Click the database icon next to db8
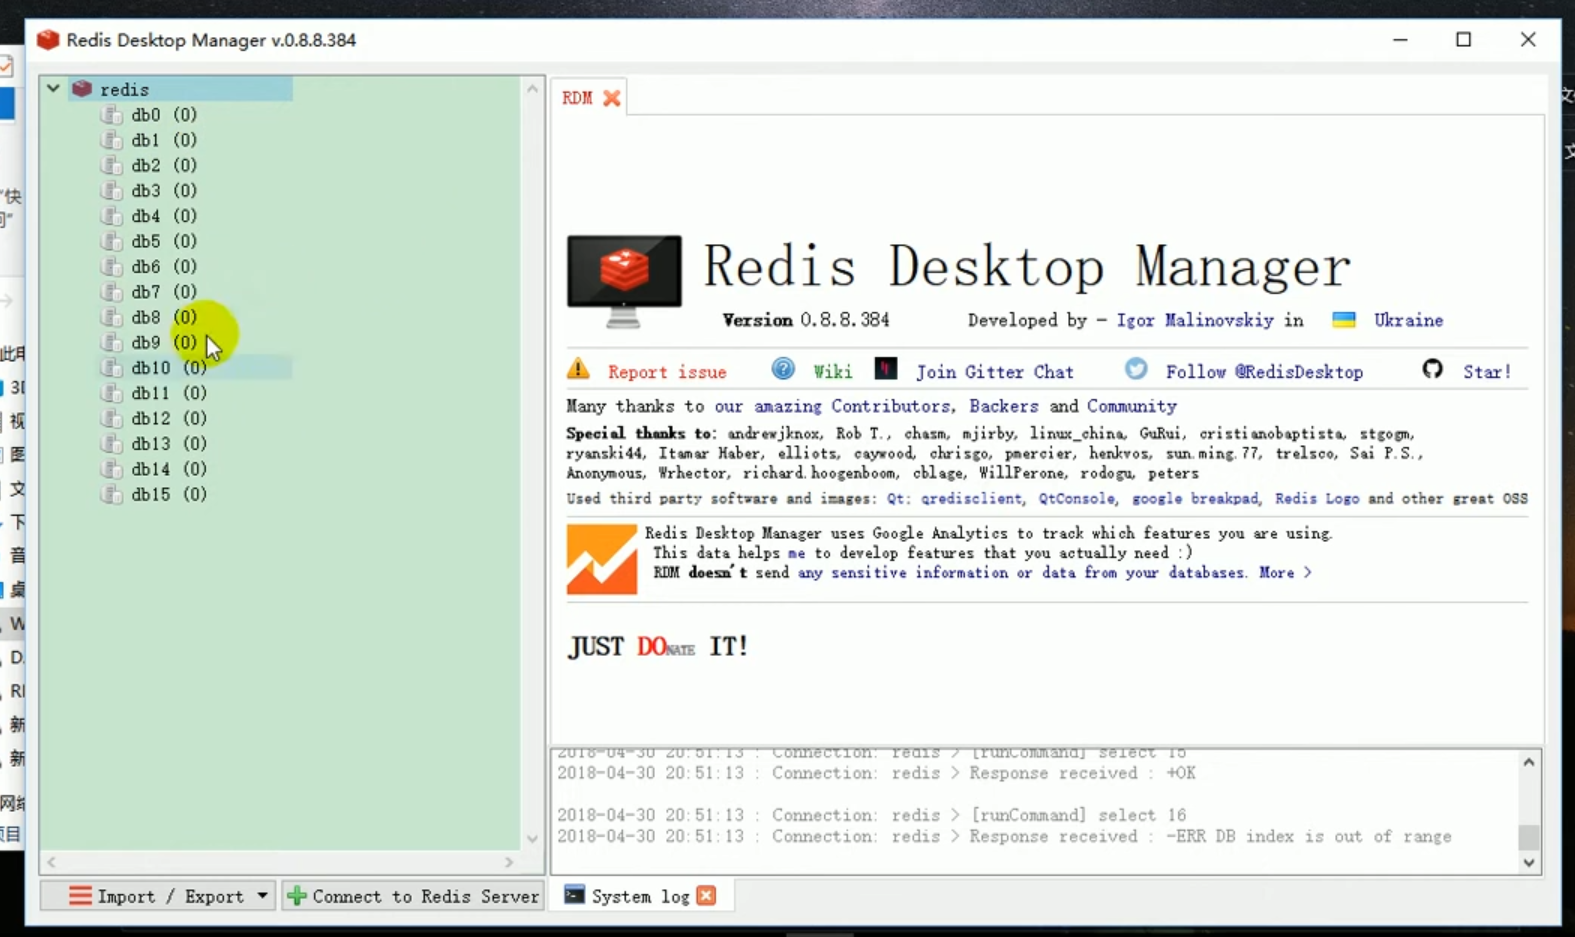Viewport: 1575px width, 937px height. (x=111, y=317)
